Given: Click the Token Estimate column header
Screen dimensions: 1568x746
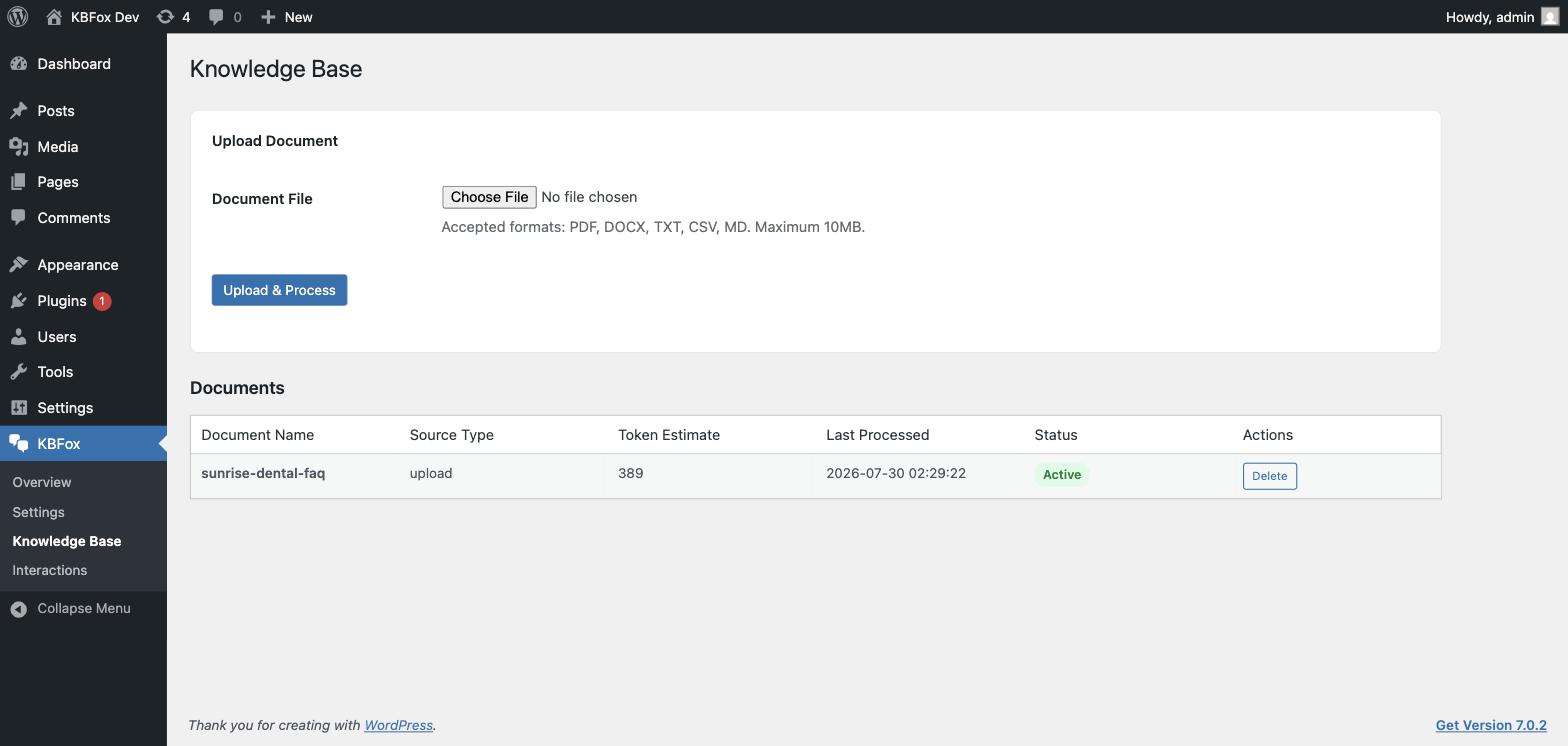Looking at the screenshot, I should click(x=669, y=435).
